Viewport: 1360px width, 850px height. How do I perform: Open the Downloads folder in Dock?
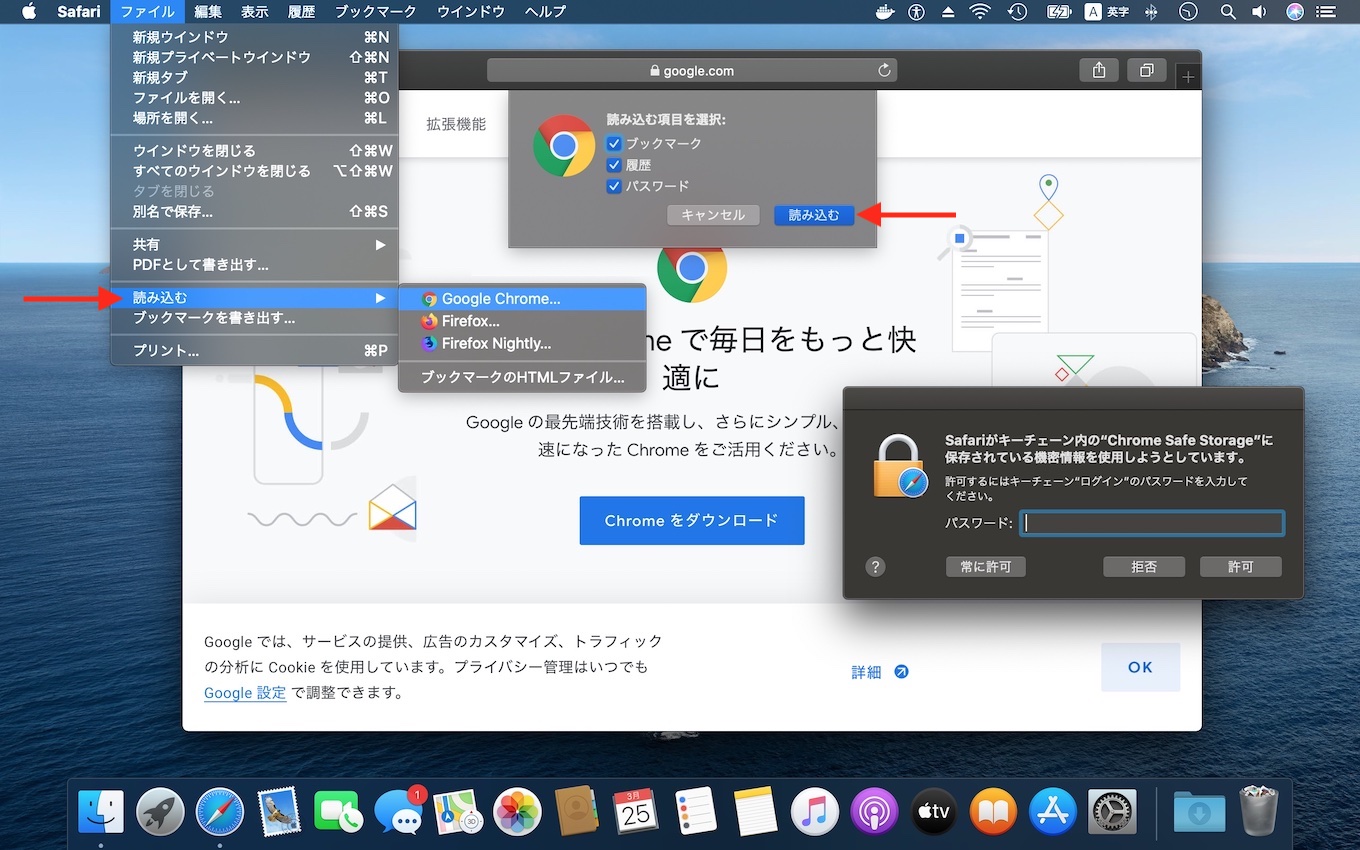[1199, 811]
